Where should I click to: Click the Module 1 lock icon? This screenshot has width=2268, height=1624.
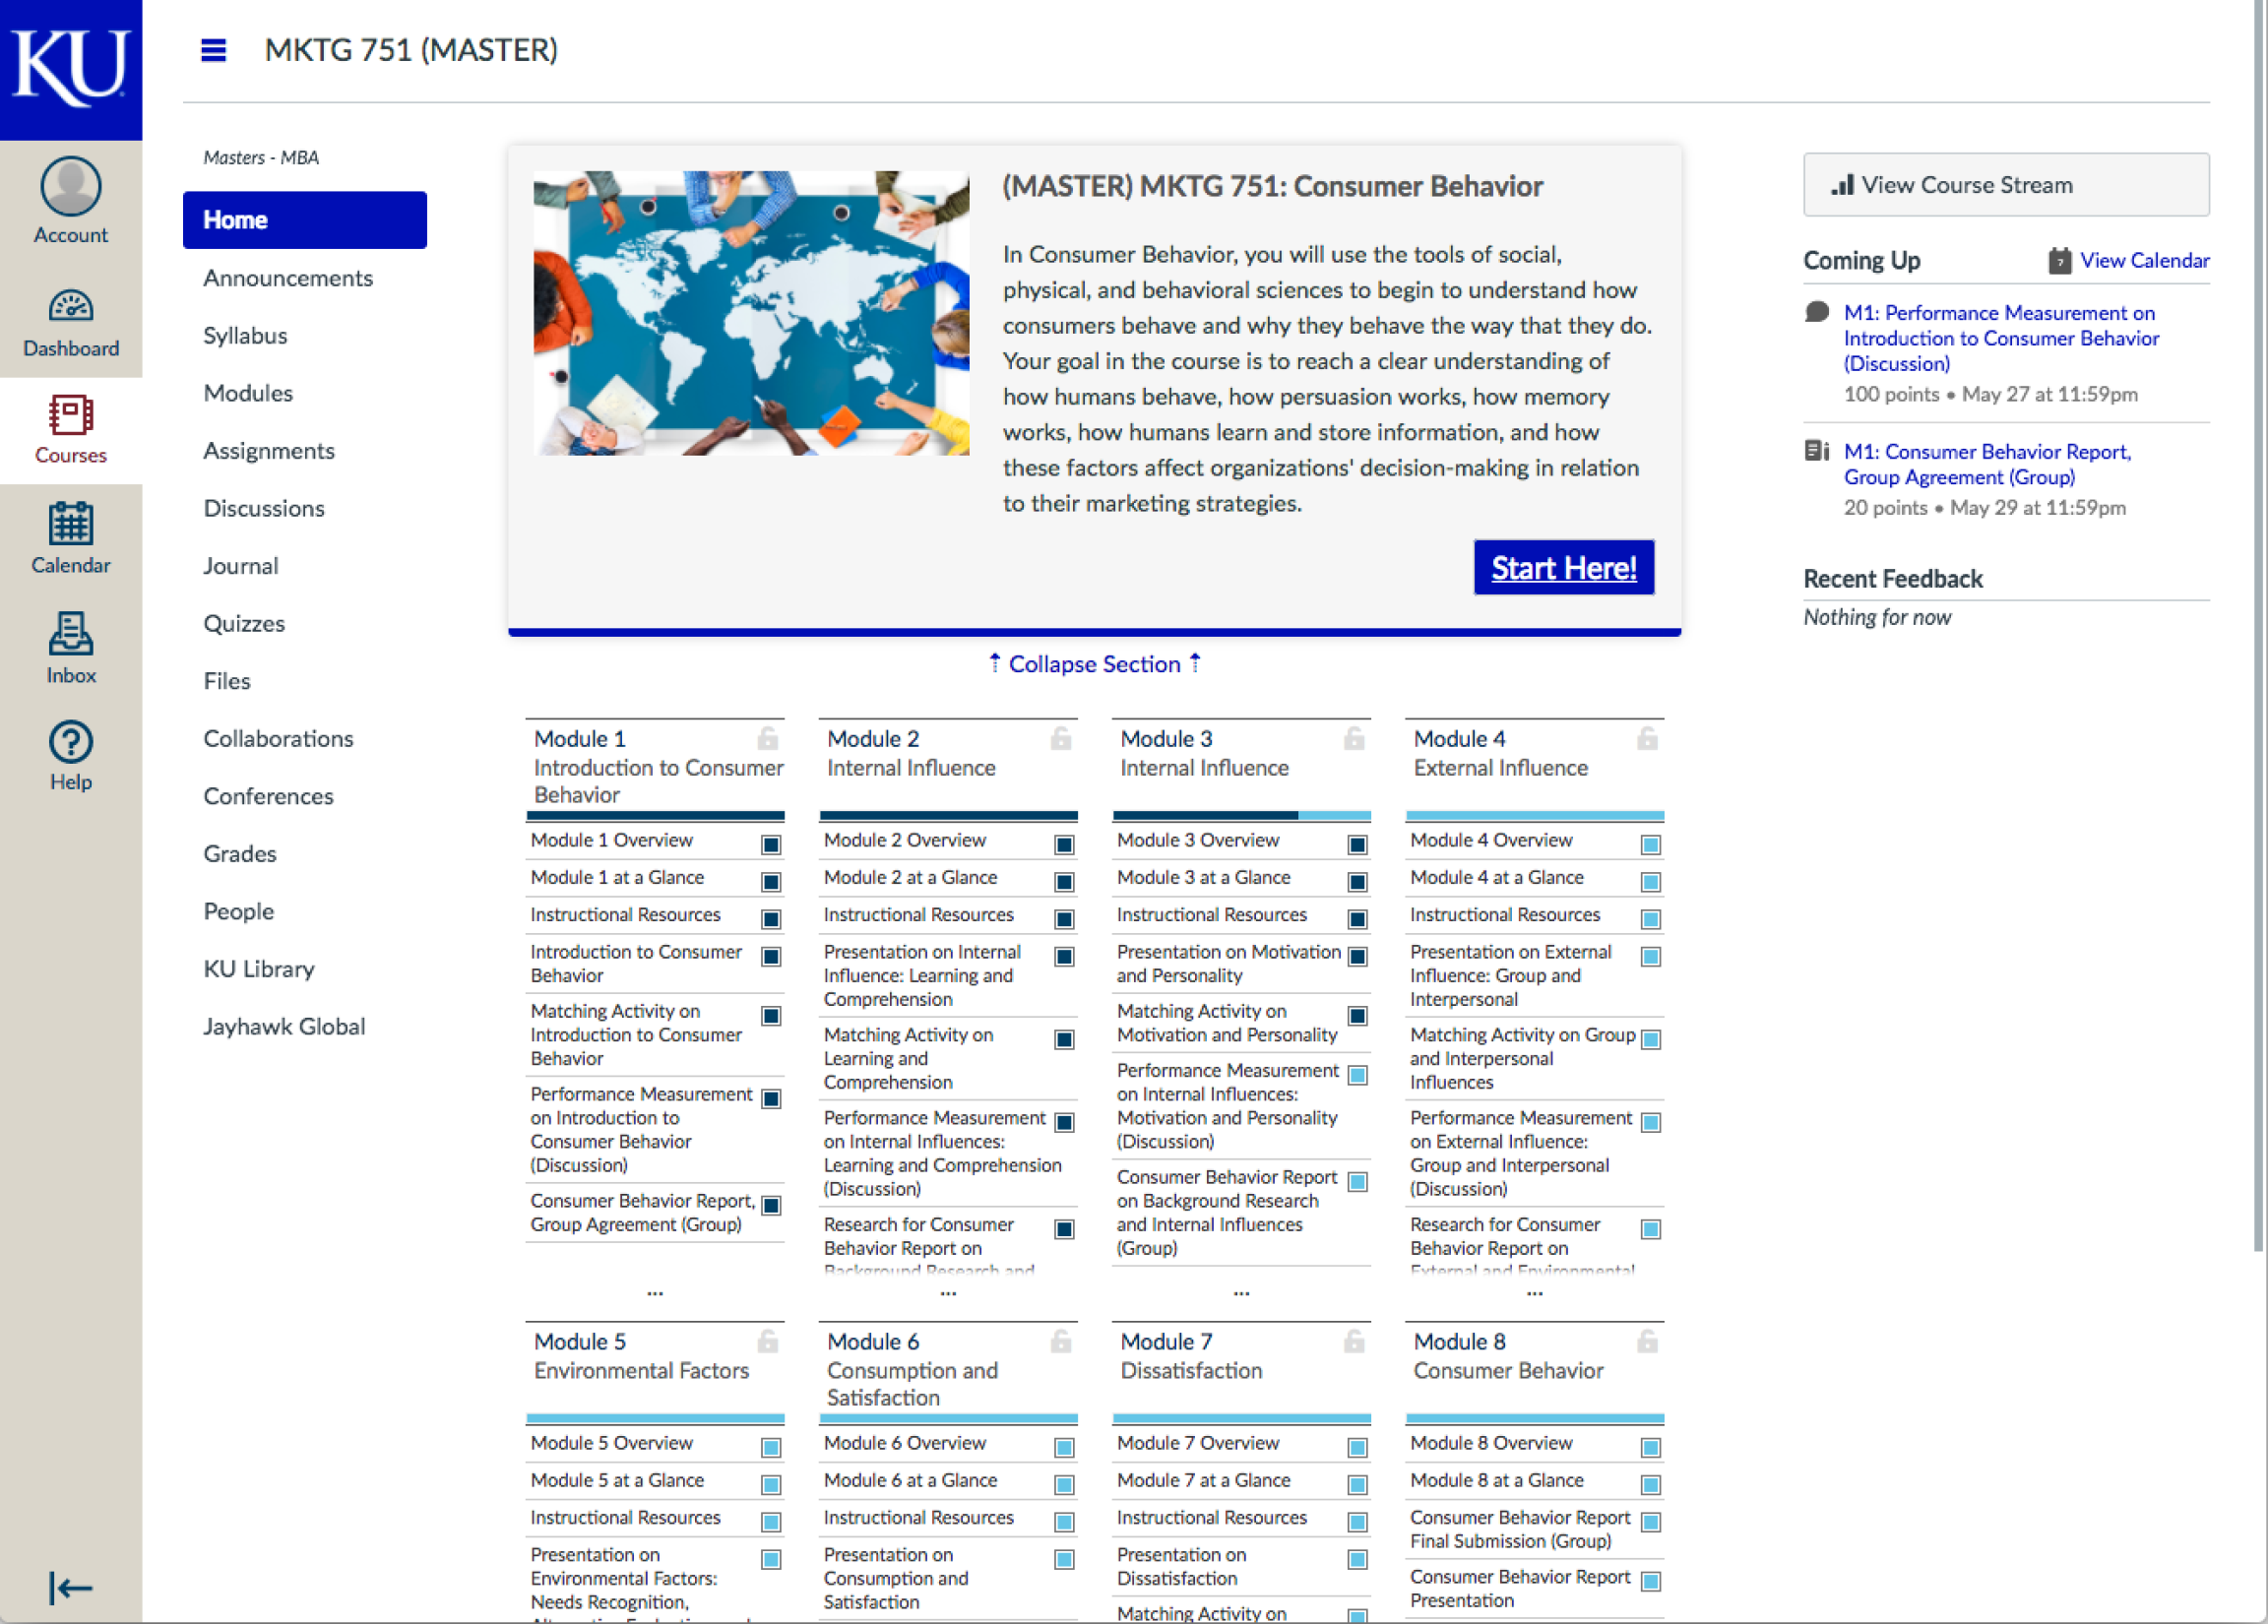768,739
